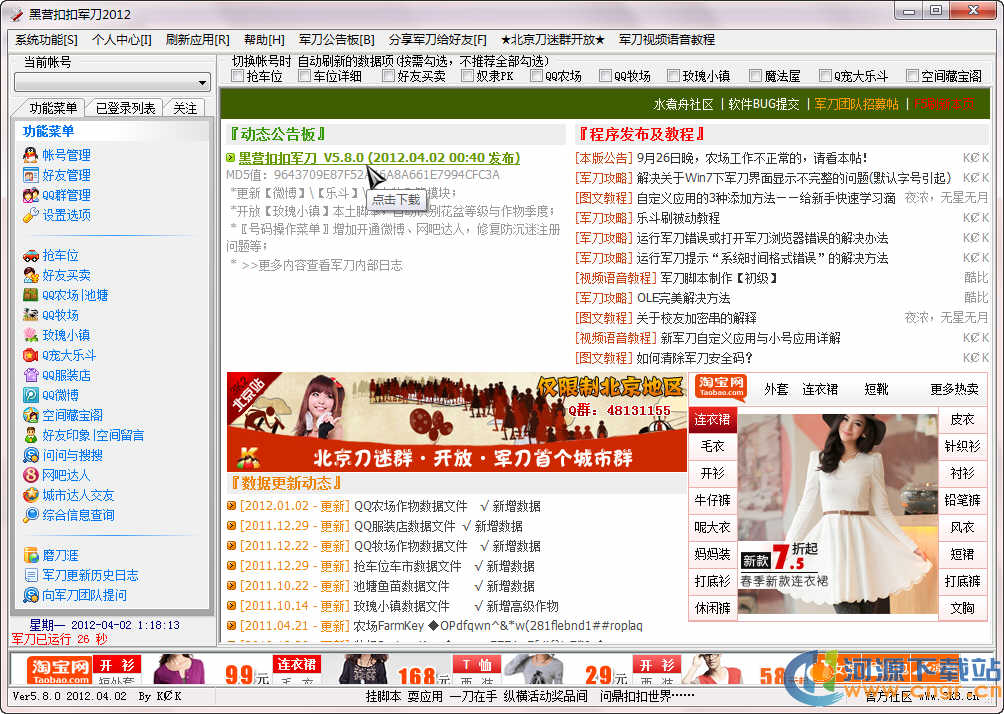Click the QQ微博 icon
Screen dimensions: 1004x714
pos(31,394)
